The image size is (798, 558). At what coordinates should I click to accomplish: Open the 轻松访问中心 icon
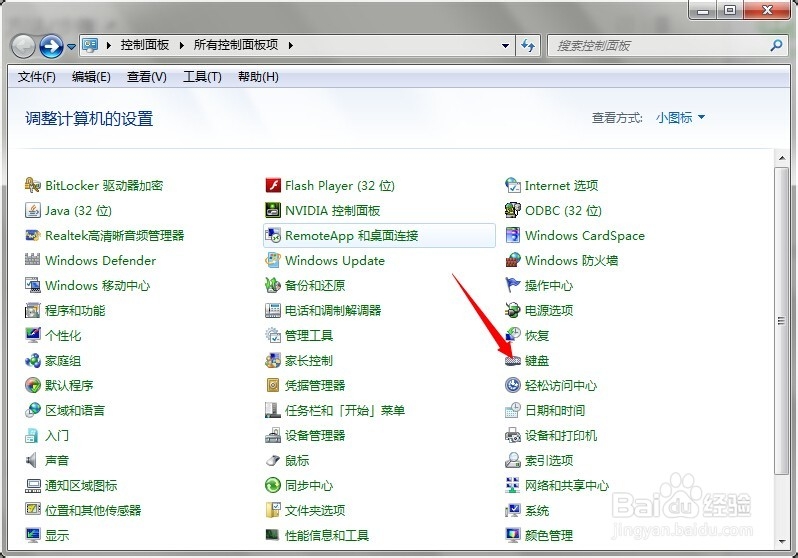tap(512, 385)
